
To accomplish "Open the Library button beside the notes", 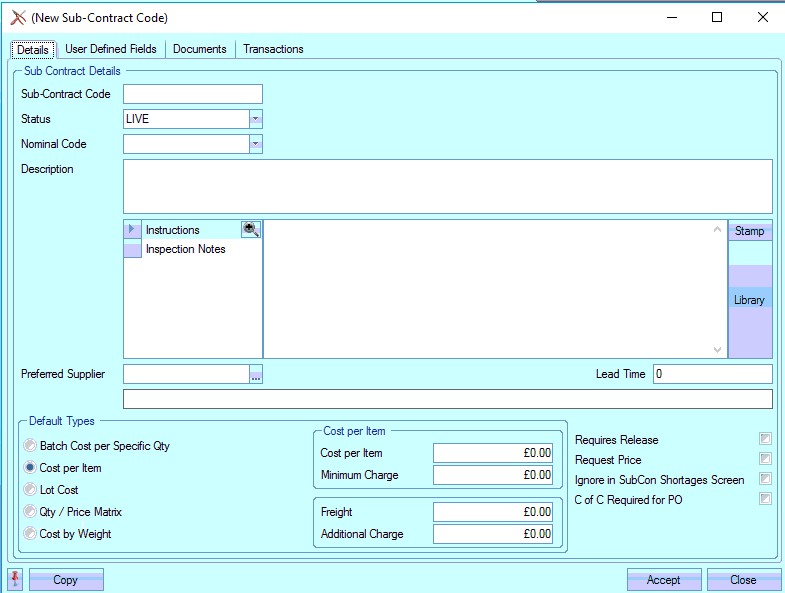I will pyautogui.click(x=749, y=300).
